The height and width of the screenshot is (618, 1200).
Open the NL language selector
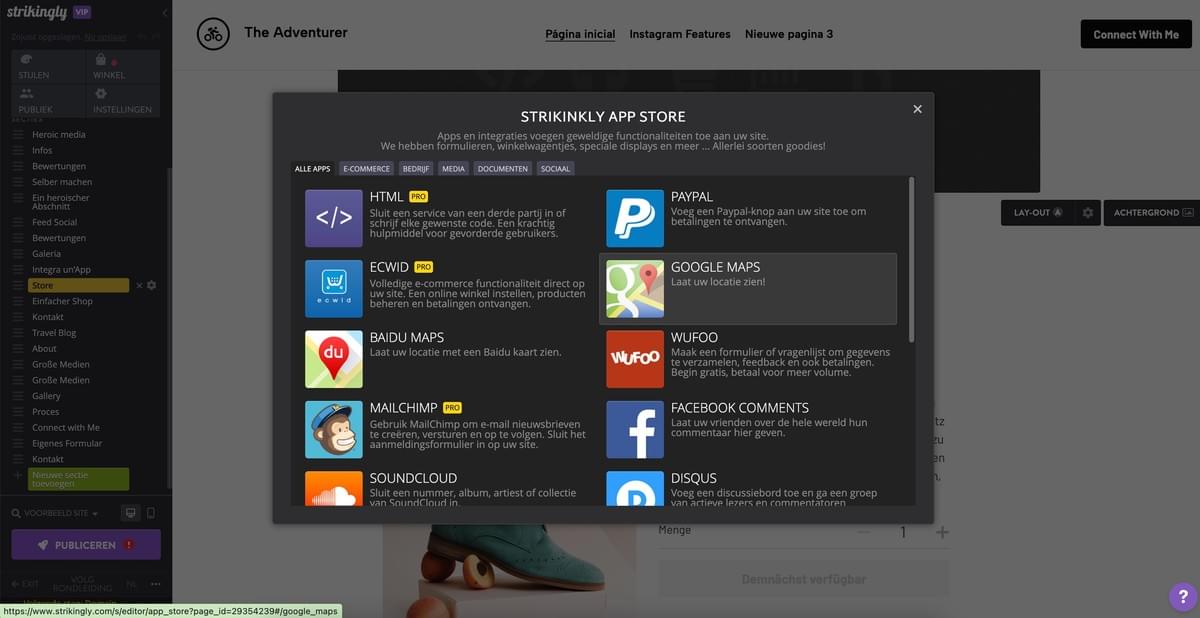(x=131, y=583)
